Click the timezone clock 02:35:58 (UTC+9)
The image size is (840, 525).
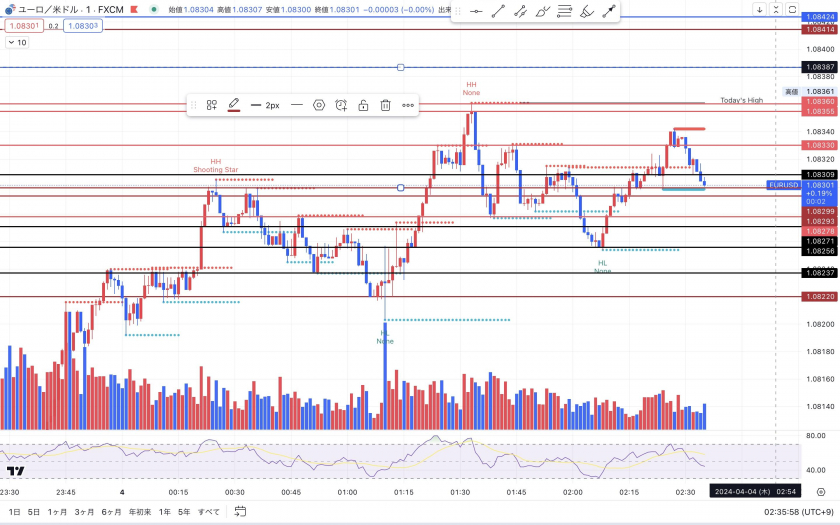pos(794,512)
